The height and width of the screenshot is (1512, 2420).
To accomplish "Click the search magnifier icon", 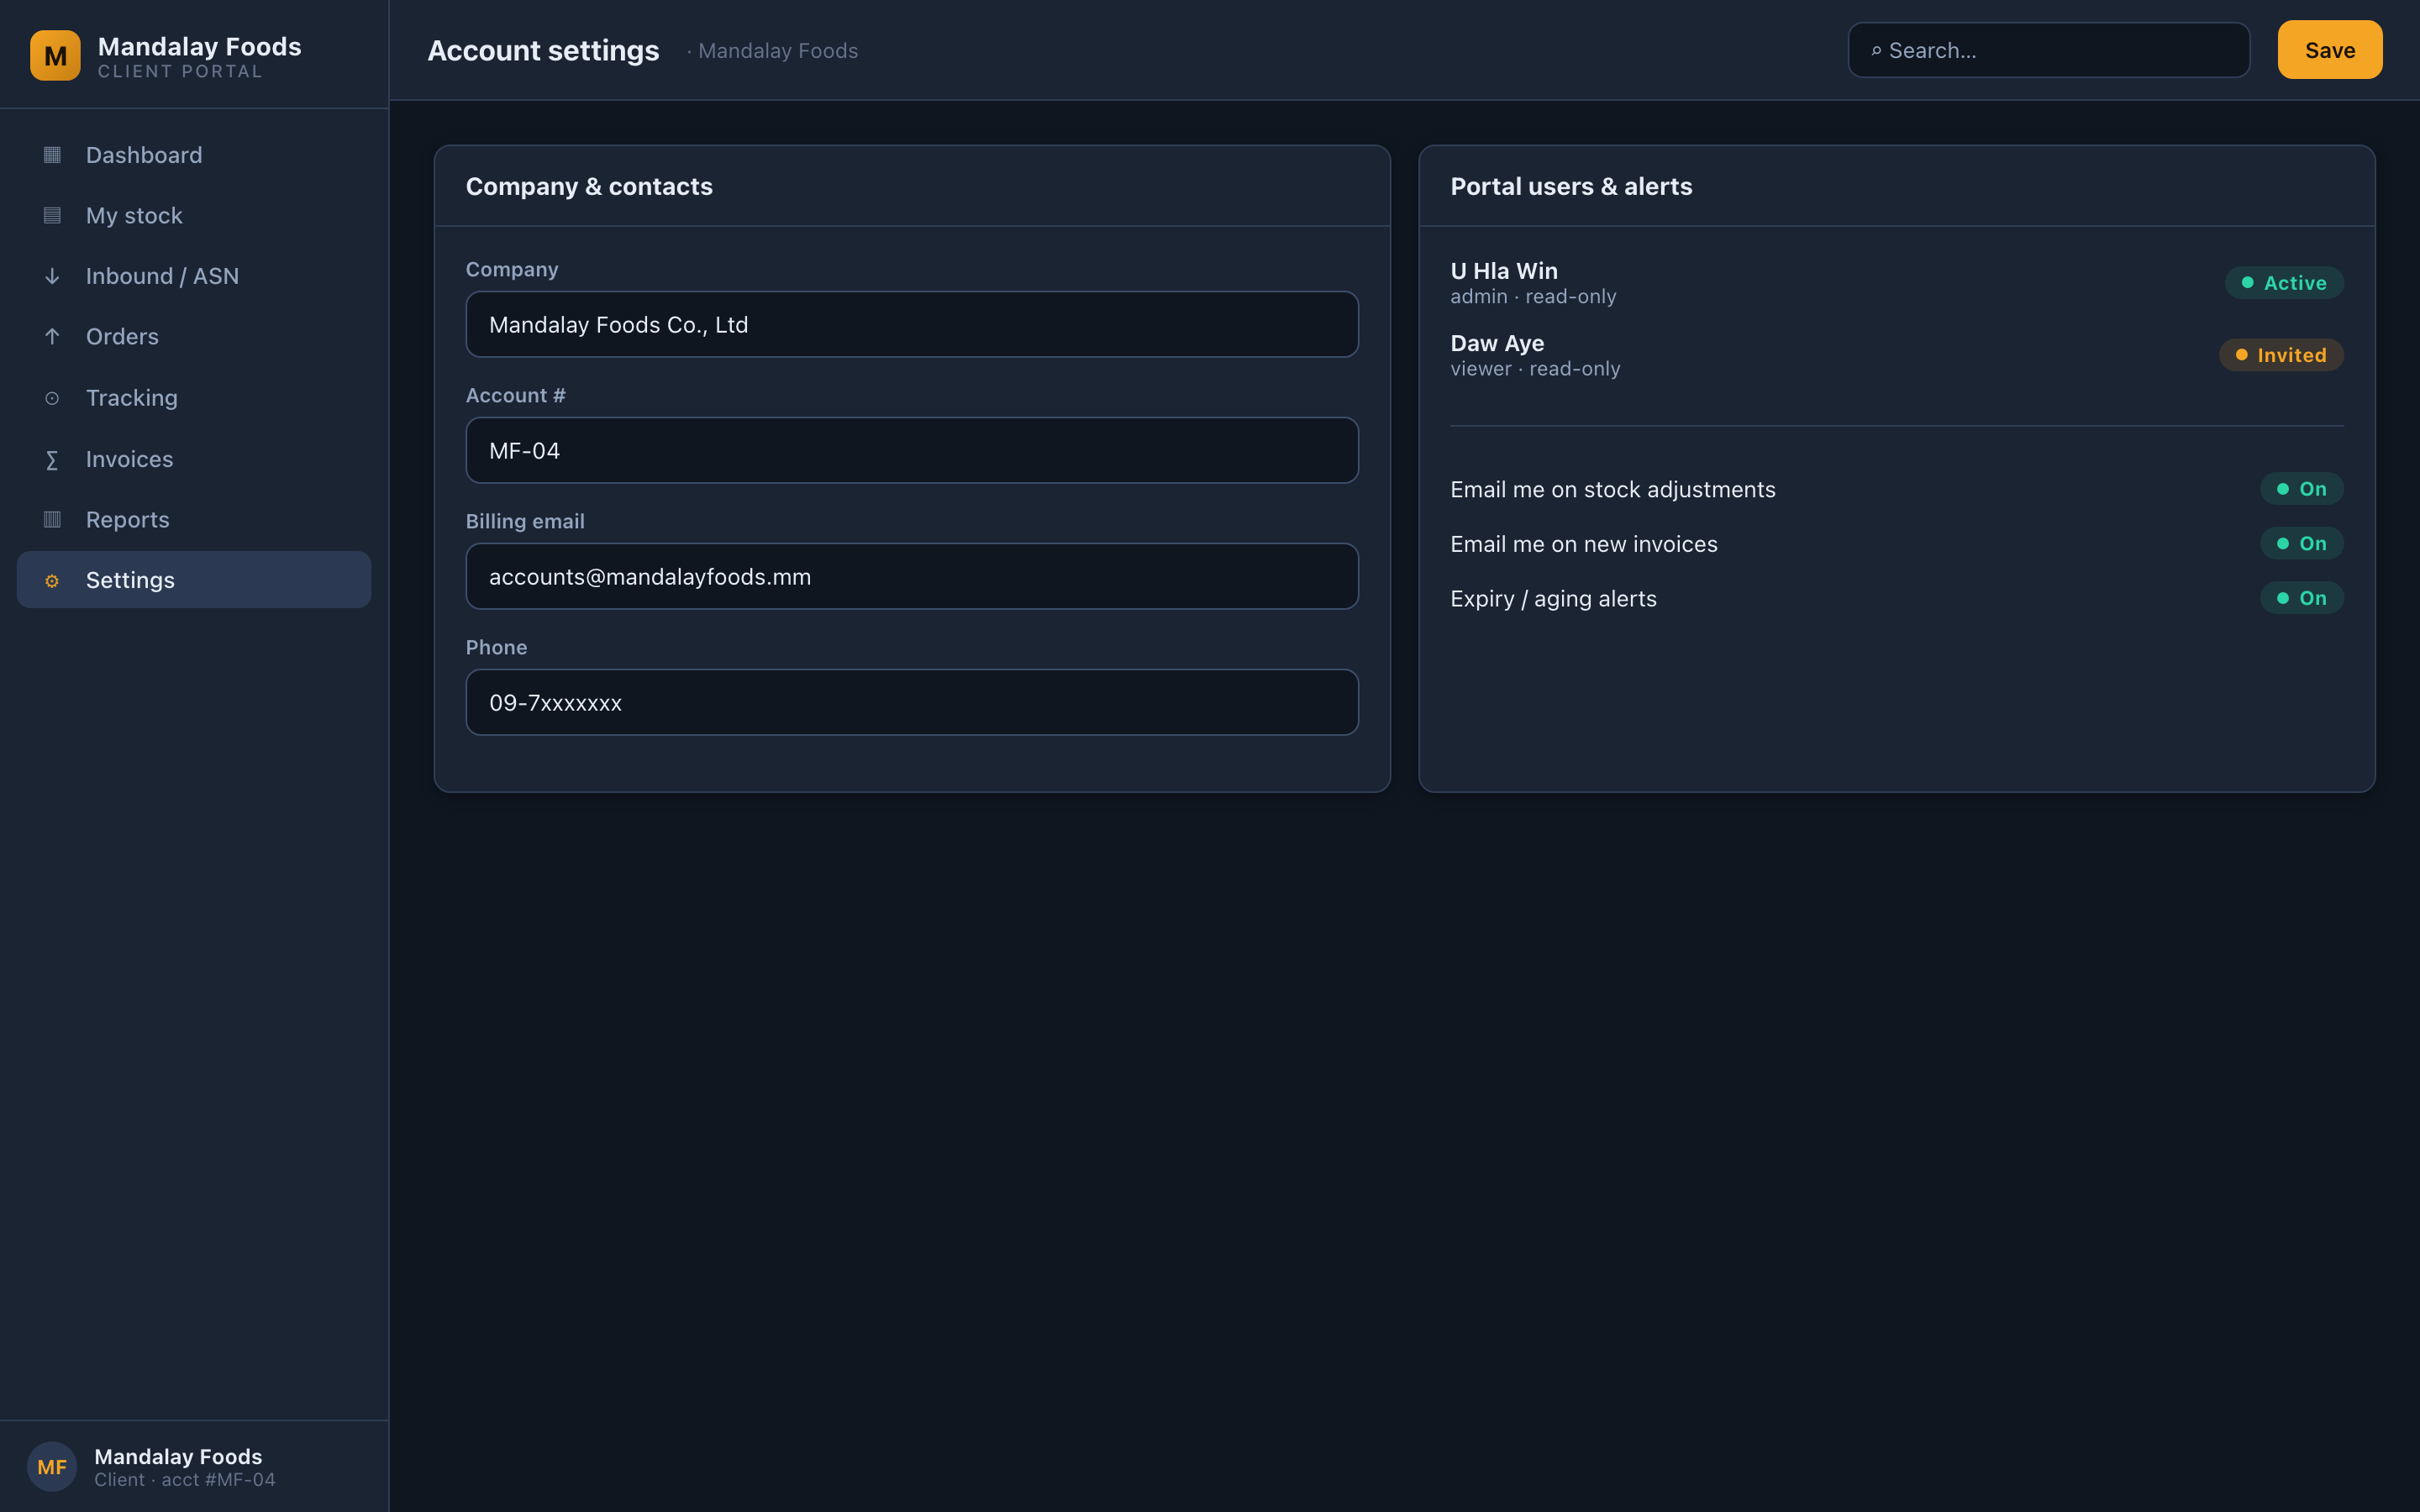I will [1876, 50].
